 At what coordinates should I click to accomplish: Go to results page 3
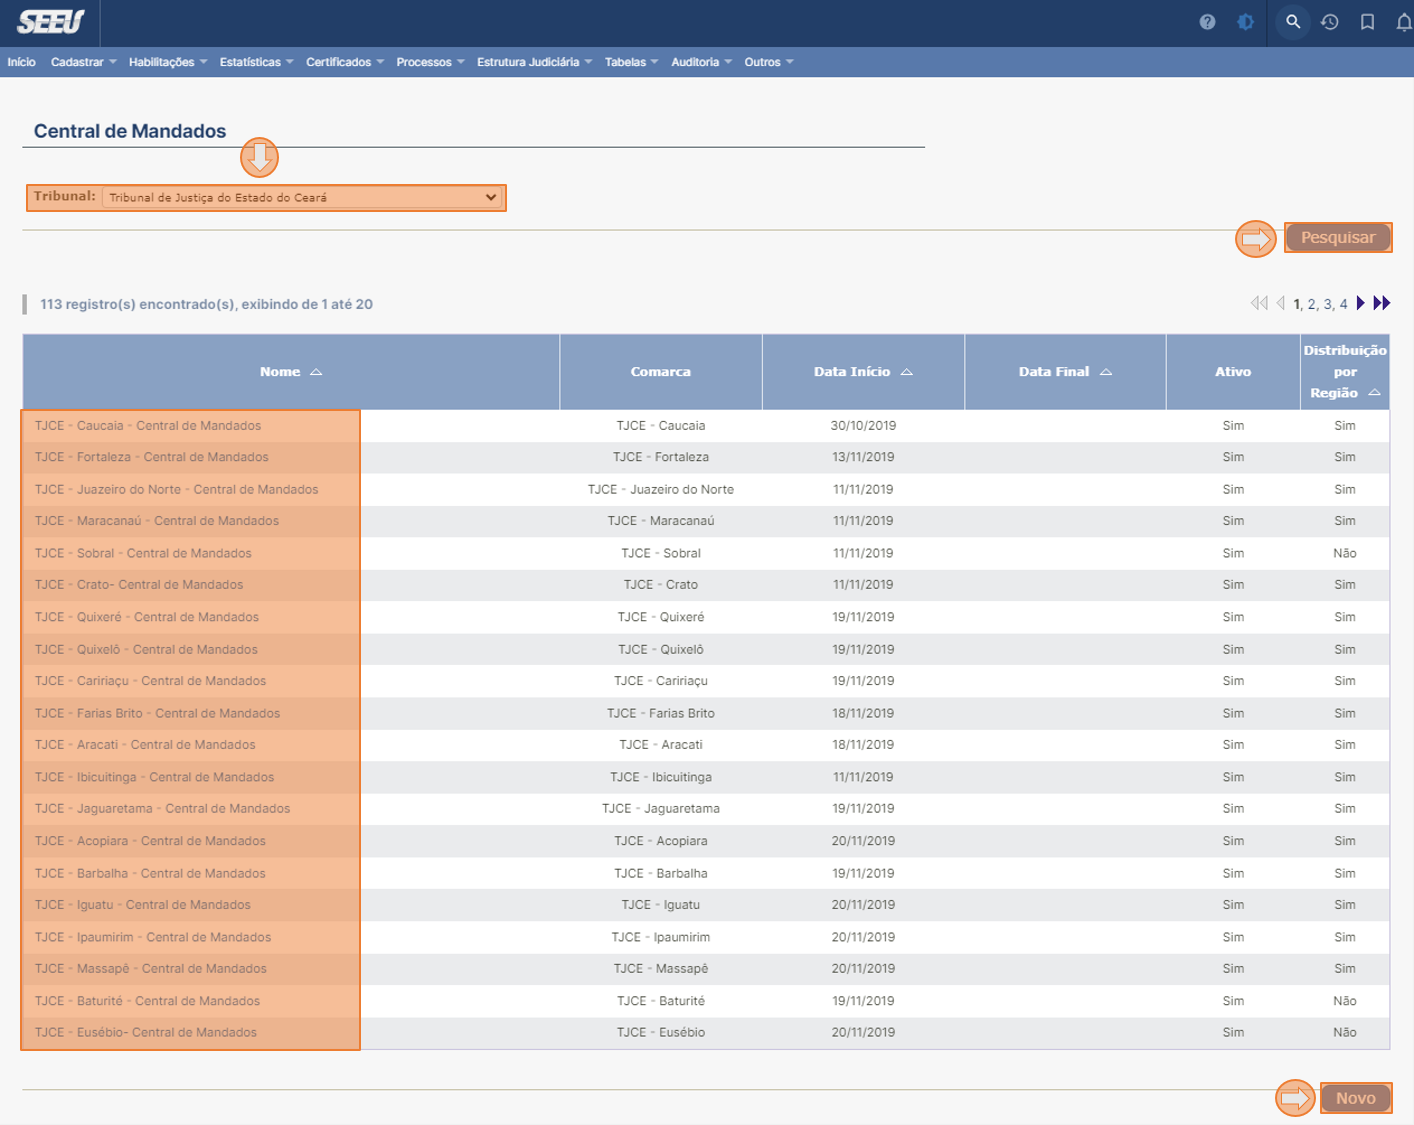coord(1327,304)
